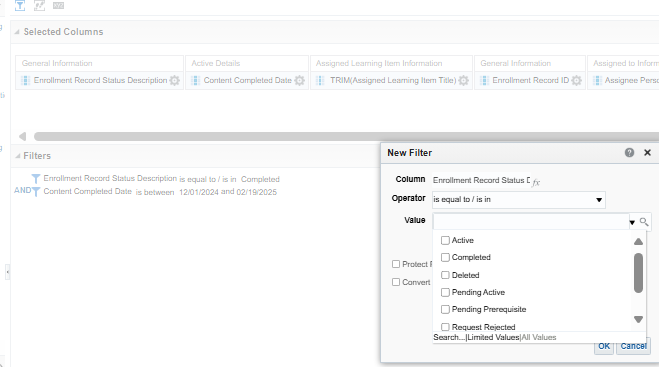Screen dimensions: 659x367
Task: Click the AND operator in filters
Action: tap(22, 190)
